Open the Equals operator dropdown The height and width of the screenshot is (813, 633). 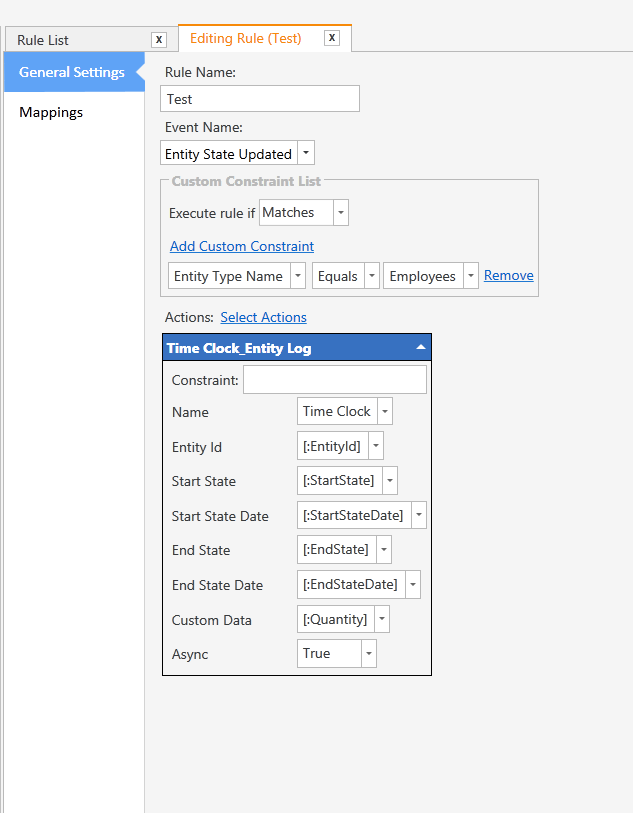pos(371,276)
